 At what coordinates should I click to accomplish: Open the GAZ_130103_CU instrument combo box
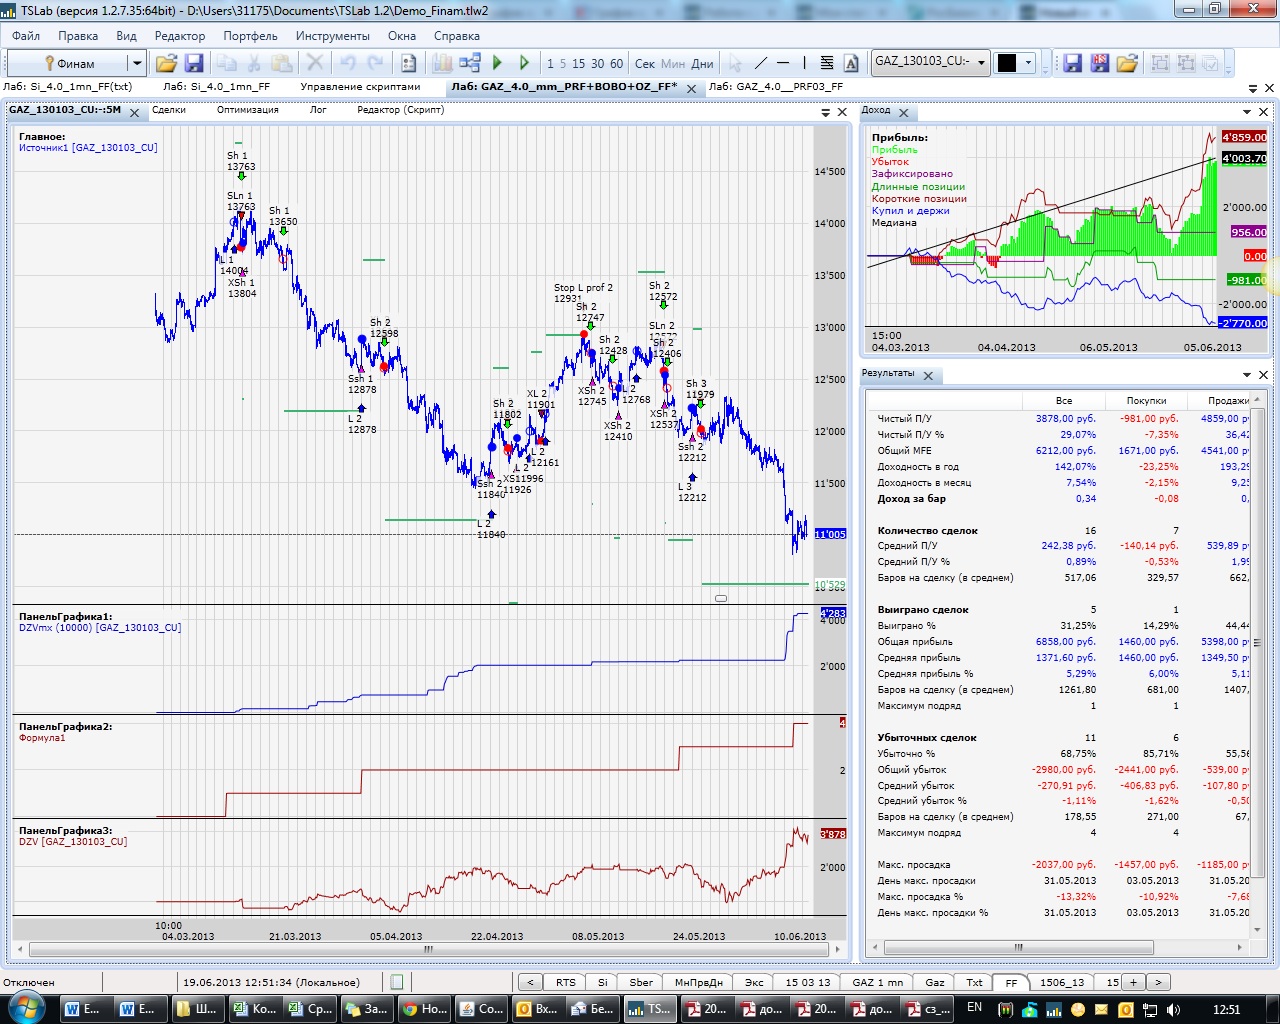pos(930,62)
